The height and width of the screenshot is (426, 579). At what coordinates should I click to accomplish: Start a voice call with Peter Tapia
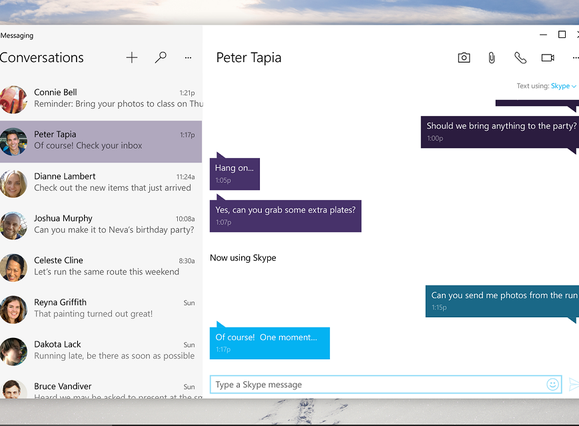(520, 58)
